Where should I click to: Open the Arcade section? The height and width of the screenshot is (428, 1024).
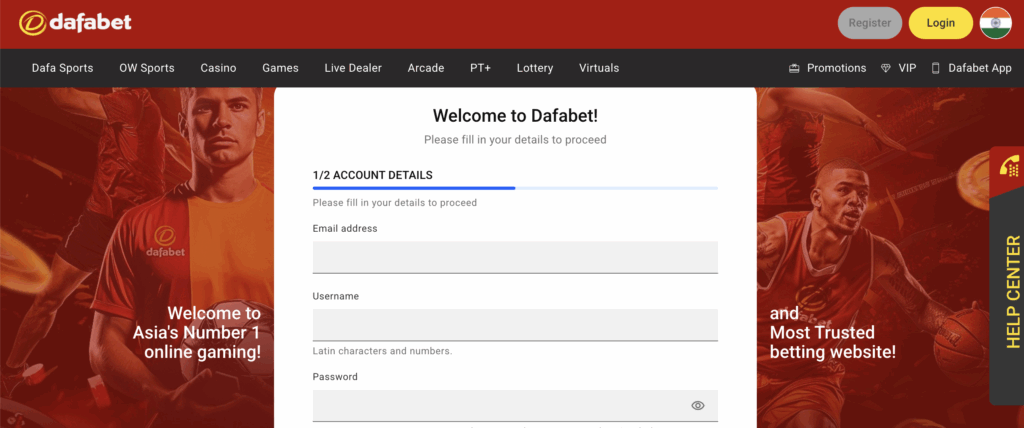[426, 68]
